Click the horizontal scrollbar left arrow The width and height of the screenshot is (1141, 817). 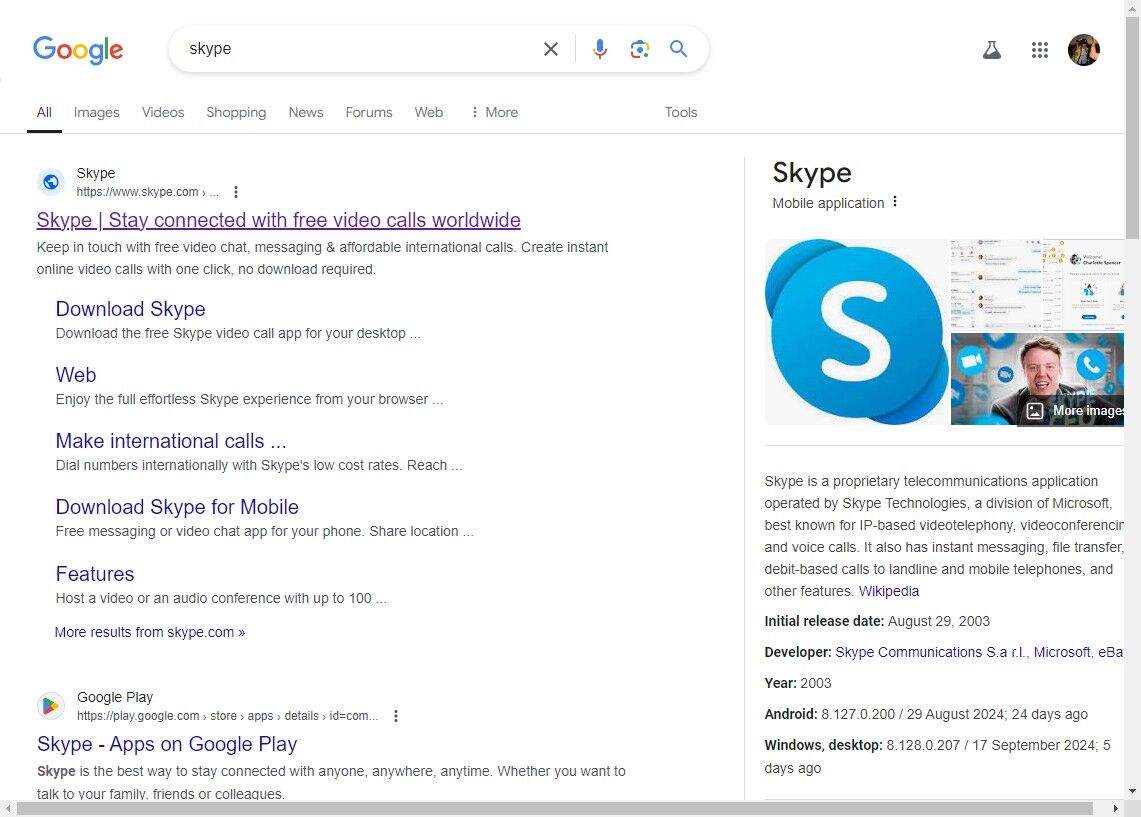tap(7, 809)
